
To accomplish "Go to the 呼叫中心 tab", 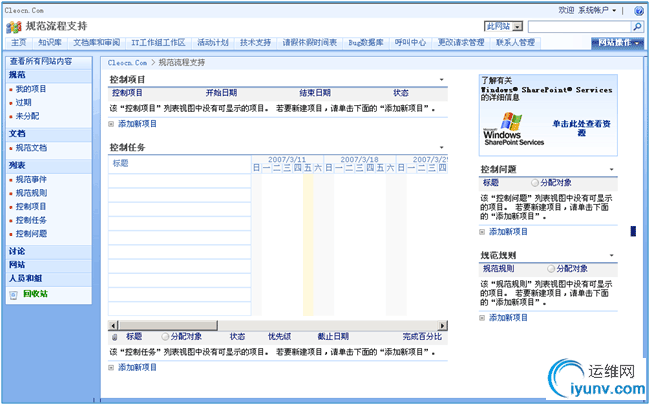I will (410, 43).
